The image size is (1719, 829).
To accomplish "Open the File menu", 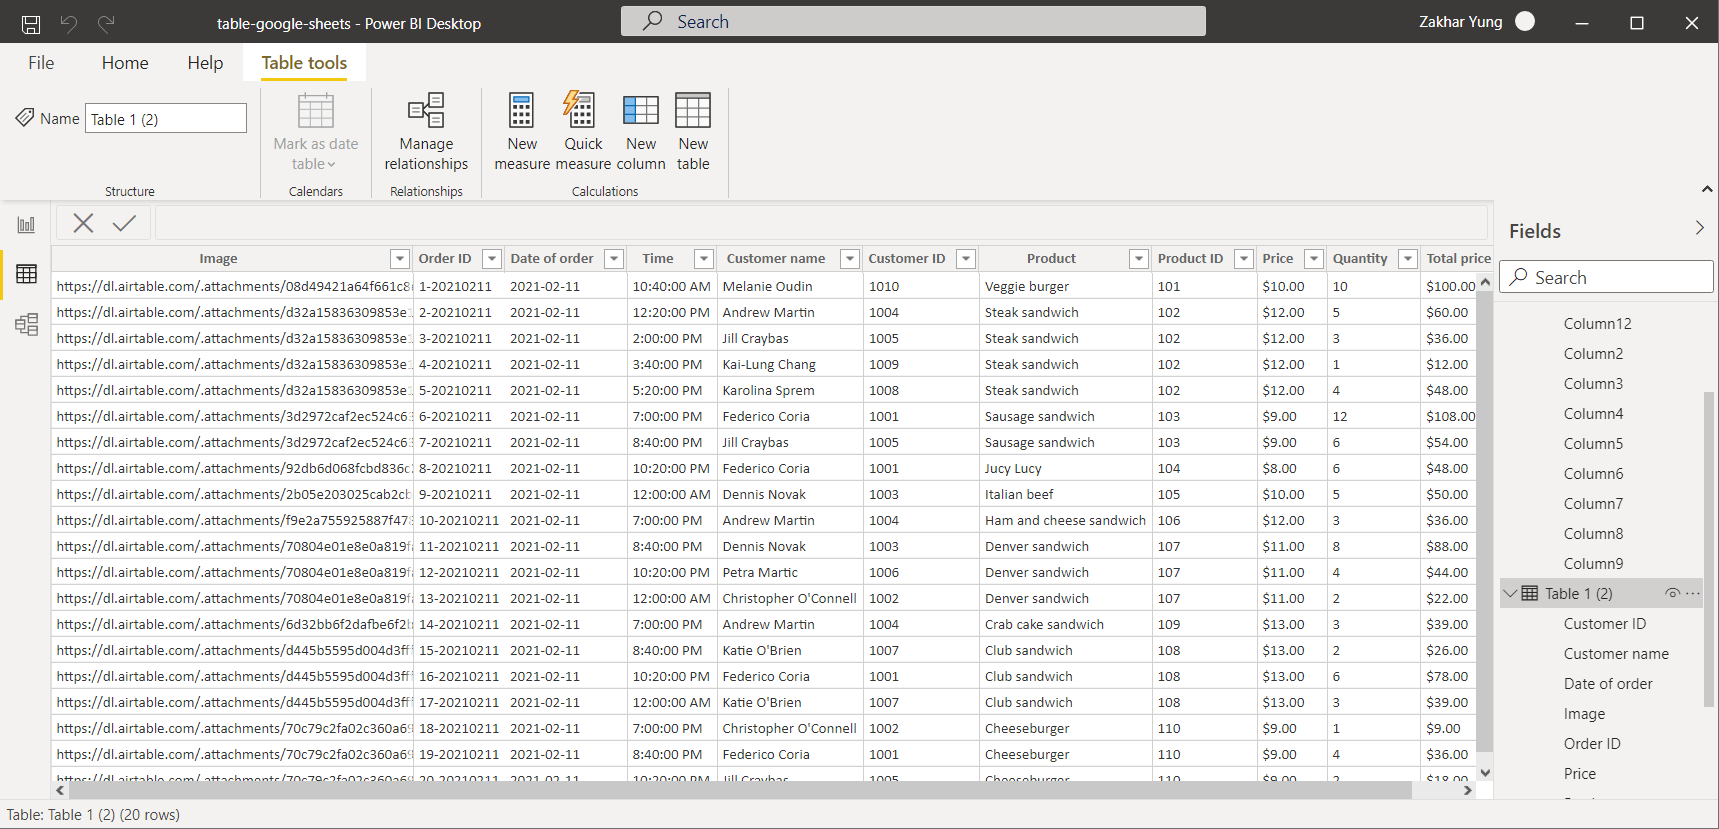I will click(x=41, y=63).
